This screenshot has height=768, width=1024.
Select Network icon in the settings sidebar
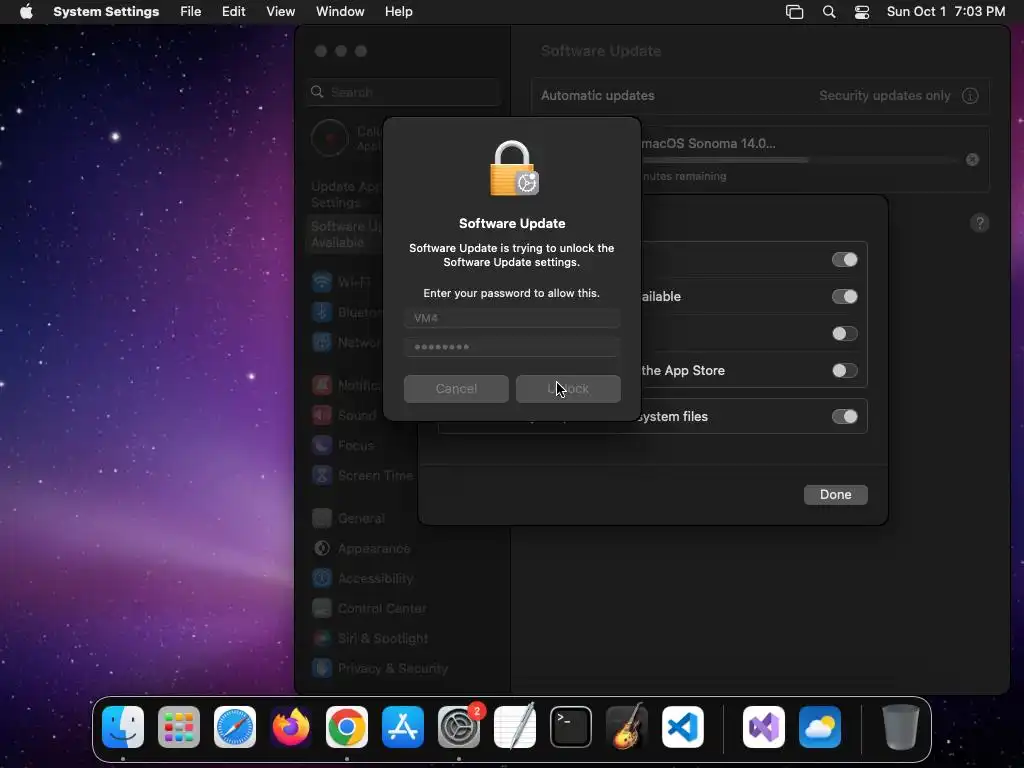tap(321, 342)
